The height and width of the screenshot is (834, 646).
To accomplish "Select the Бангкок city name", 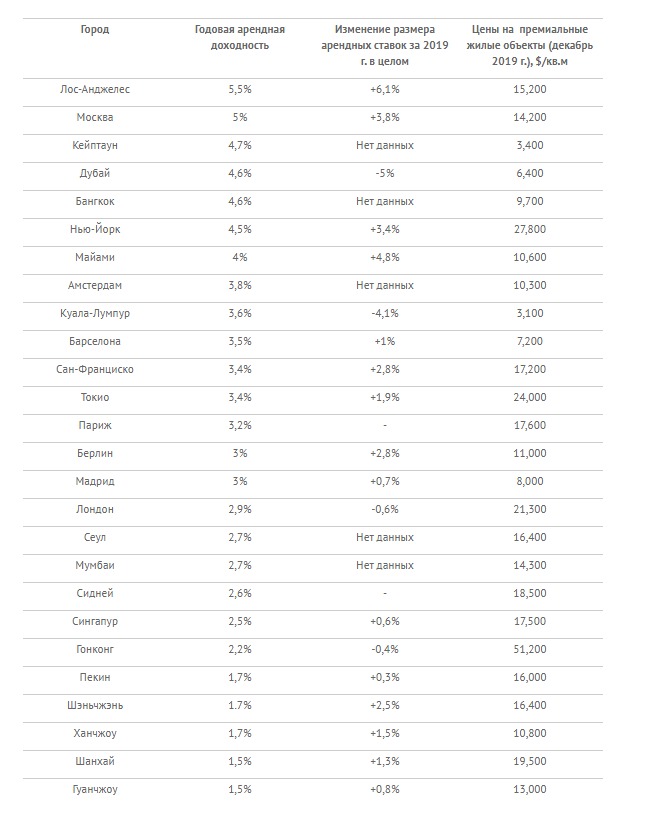I will click(x=95, y=201).
